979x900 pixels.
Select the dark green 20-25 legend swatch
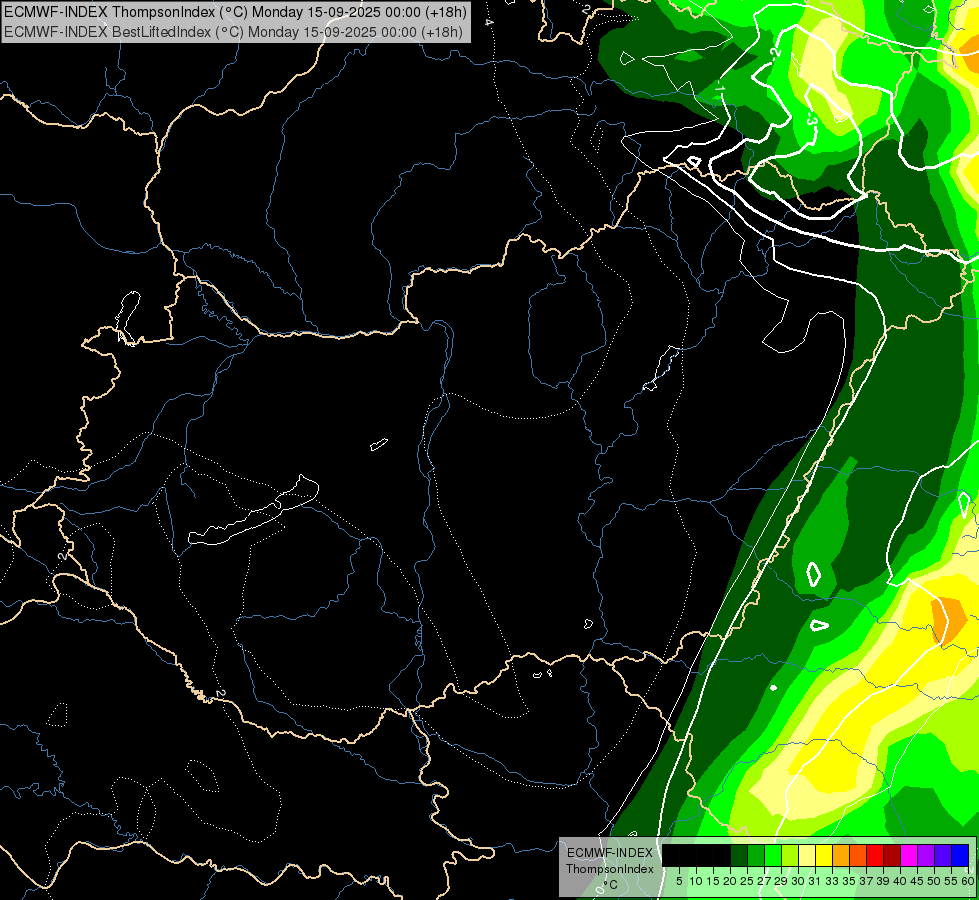point(739,855)
